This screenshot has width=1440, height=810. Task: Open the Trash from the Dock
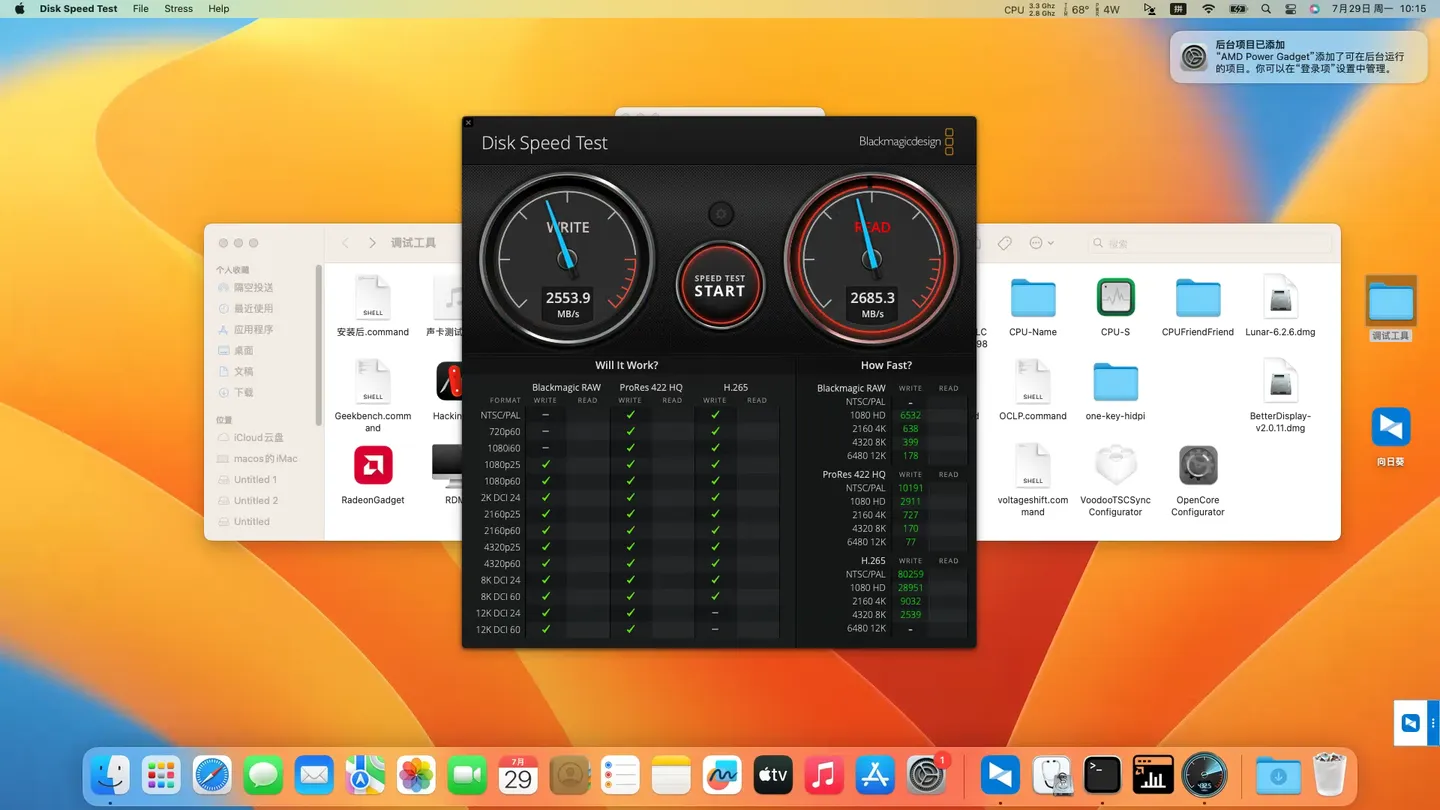1330,775
